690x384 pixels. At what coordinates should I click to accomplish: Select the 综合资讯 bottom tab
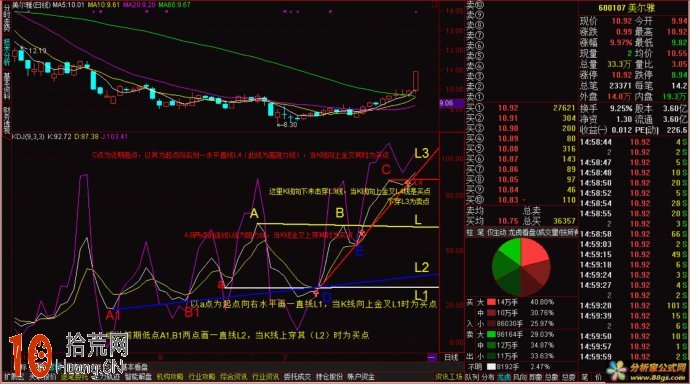[234, 377]
